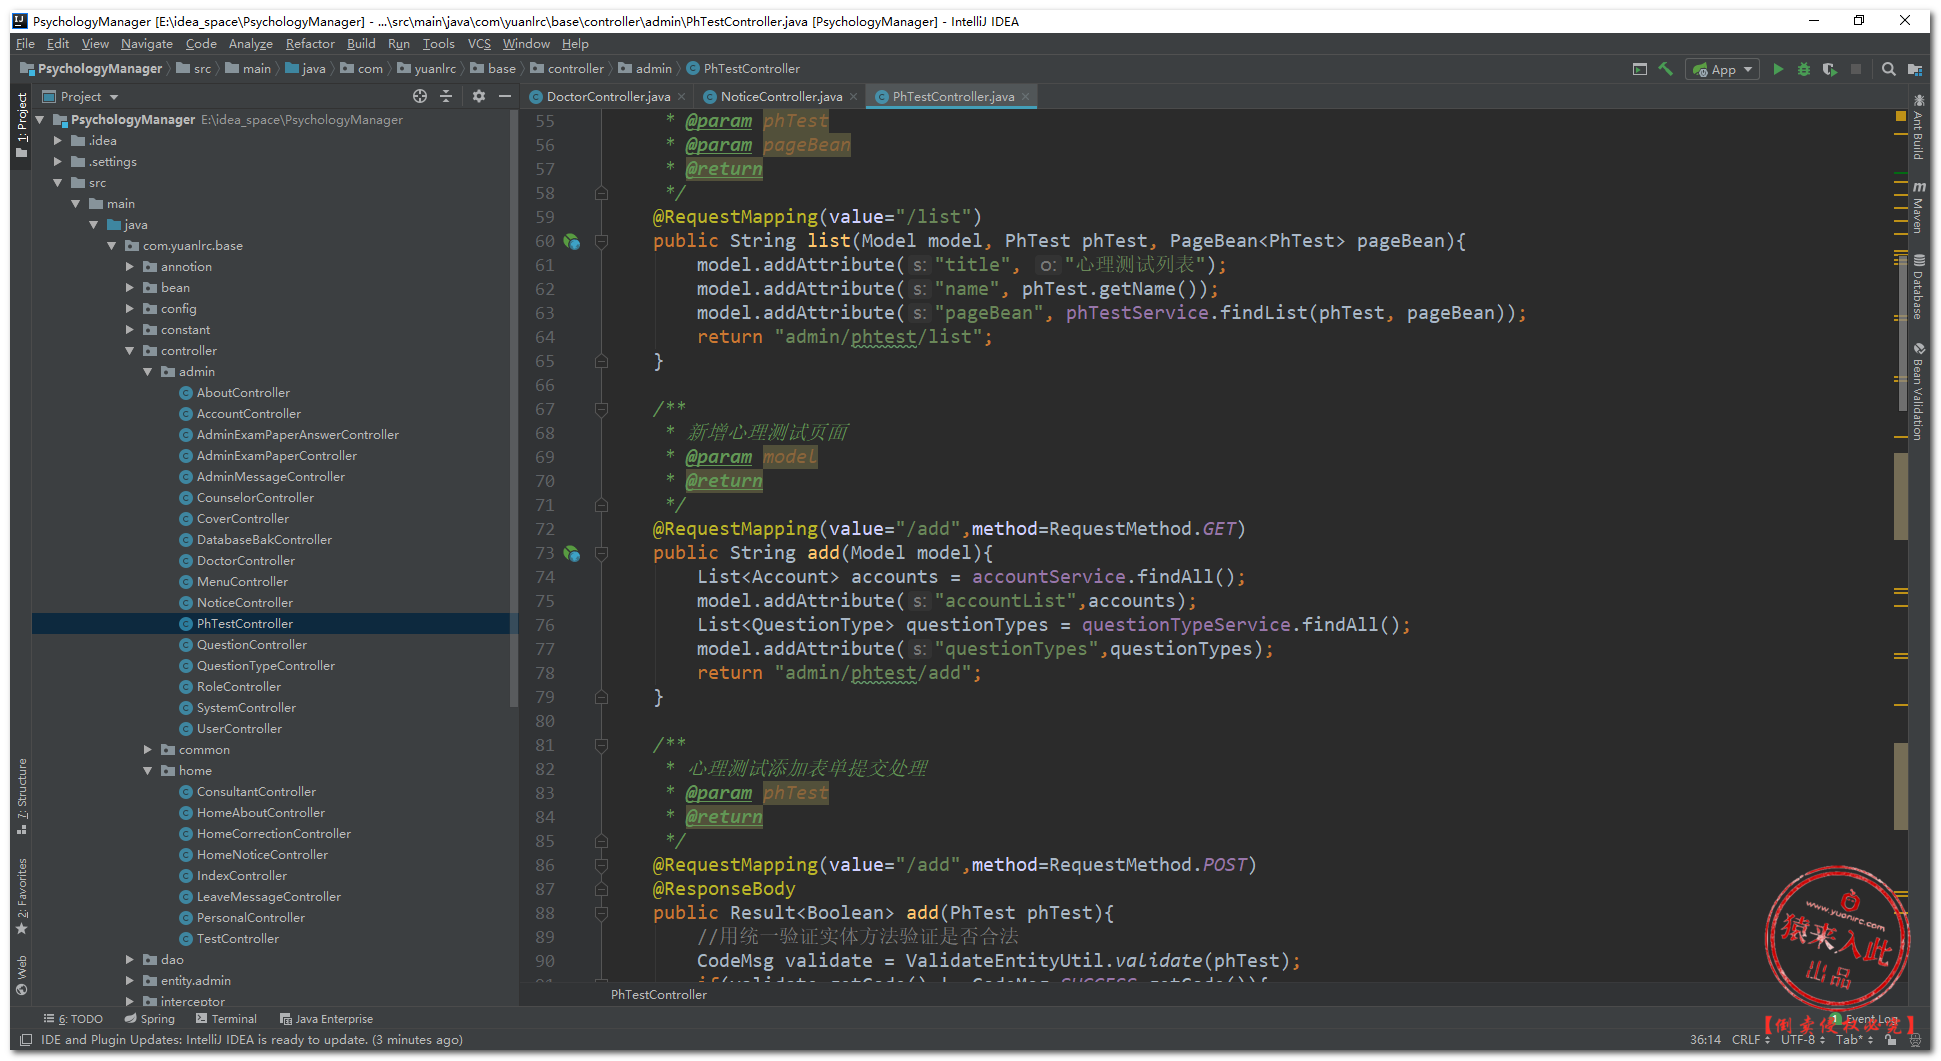Run the App configuration with the green play icon

tap(1777, 69)
